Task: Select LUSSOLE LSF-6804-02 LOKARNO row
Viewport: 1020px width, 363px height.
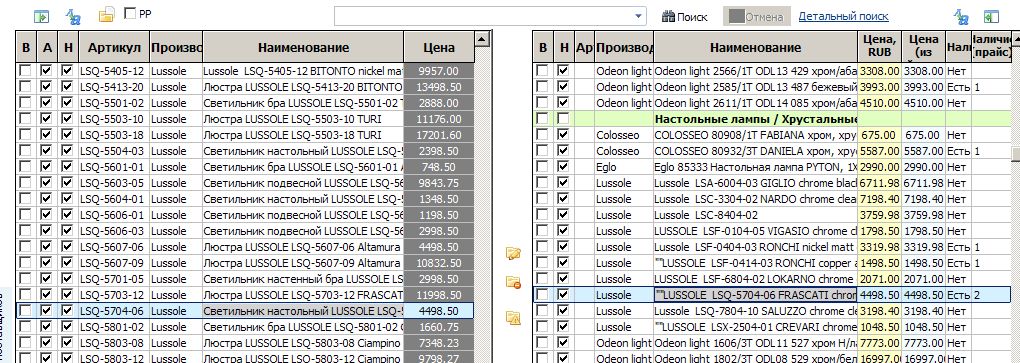Action: click(772, 279)
